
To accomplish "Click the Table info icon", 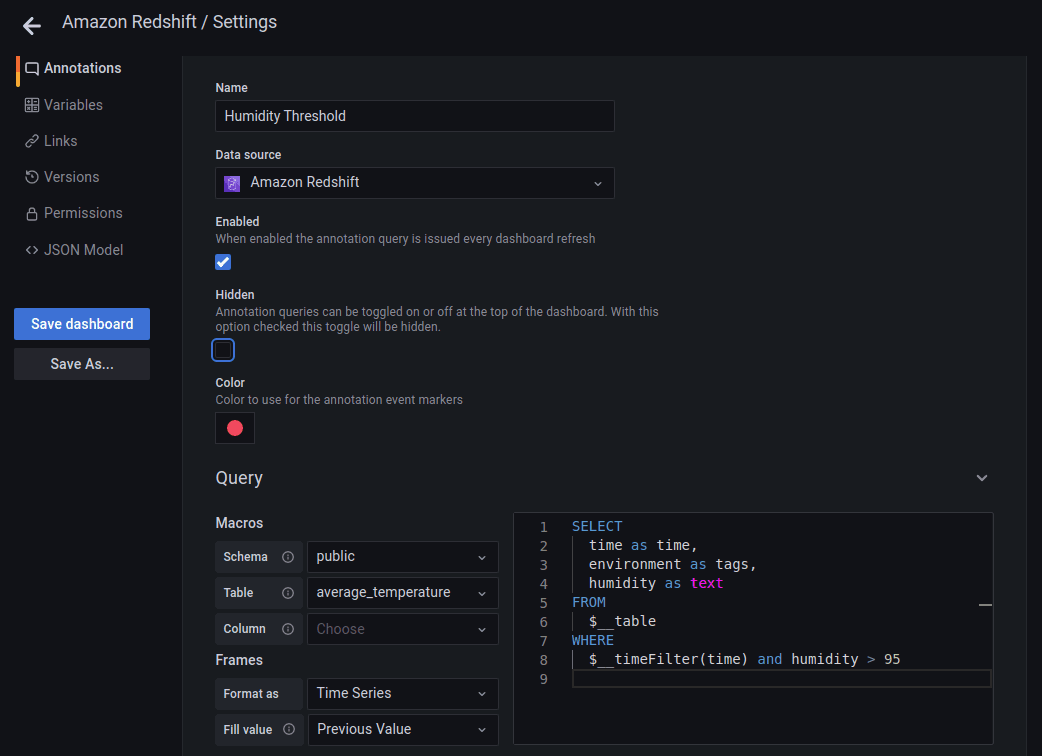I will click(x=288, y=593).
